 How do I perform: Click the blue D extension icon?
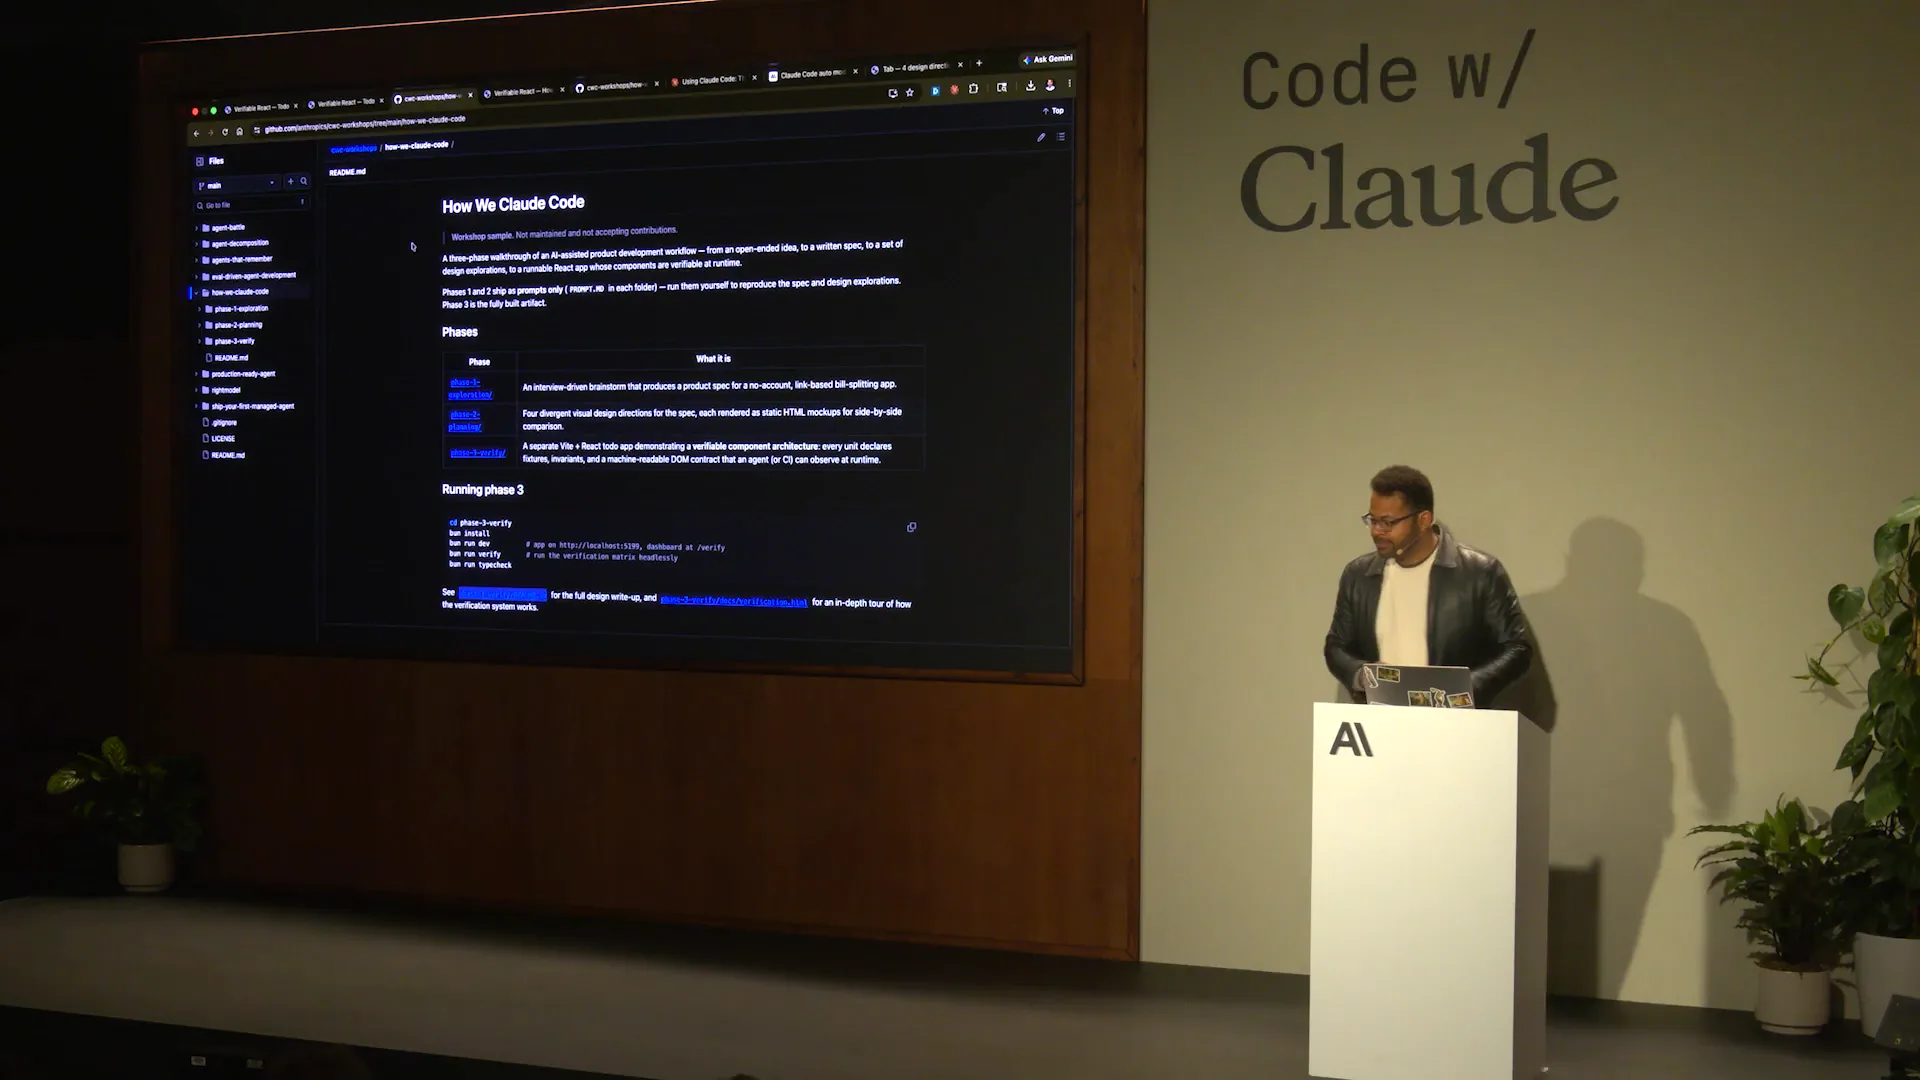click(935, 90)
